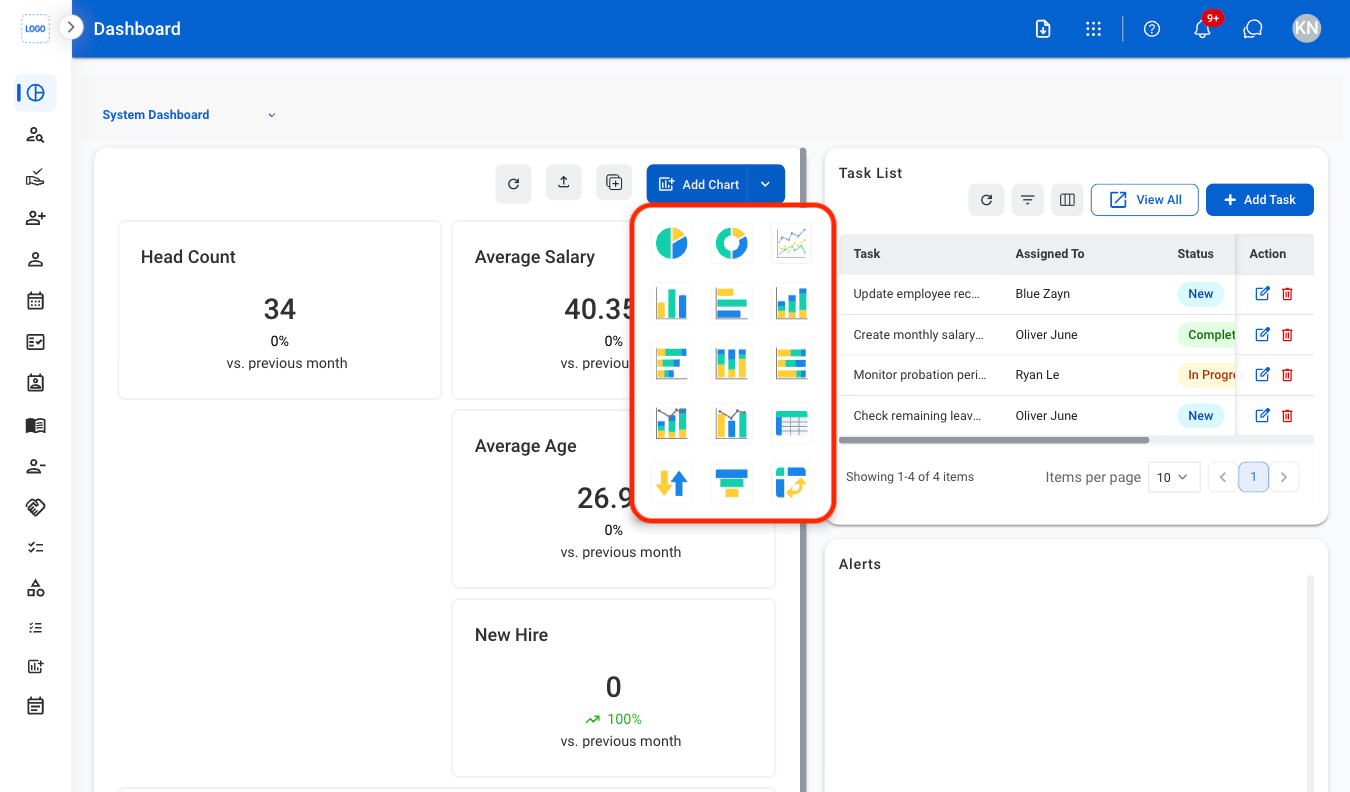The image size is (1350, 792).
Task: Expand the sidebar with the arrow button
Action: pos(70,27)
